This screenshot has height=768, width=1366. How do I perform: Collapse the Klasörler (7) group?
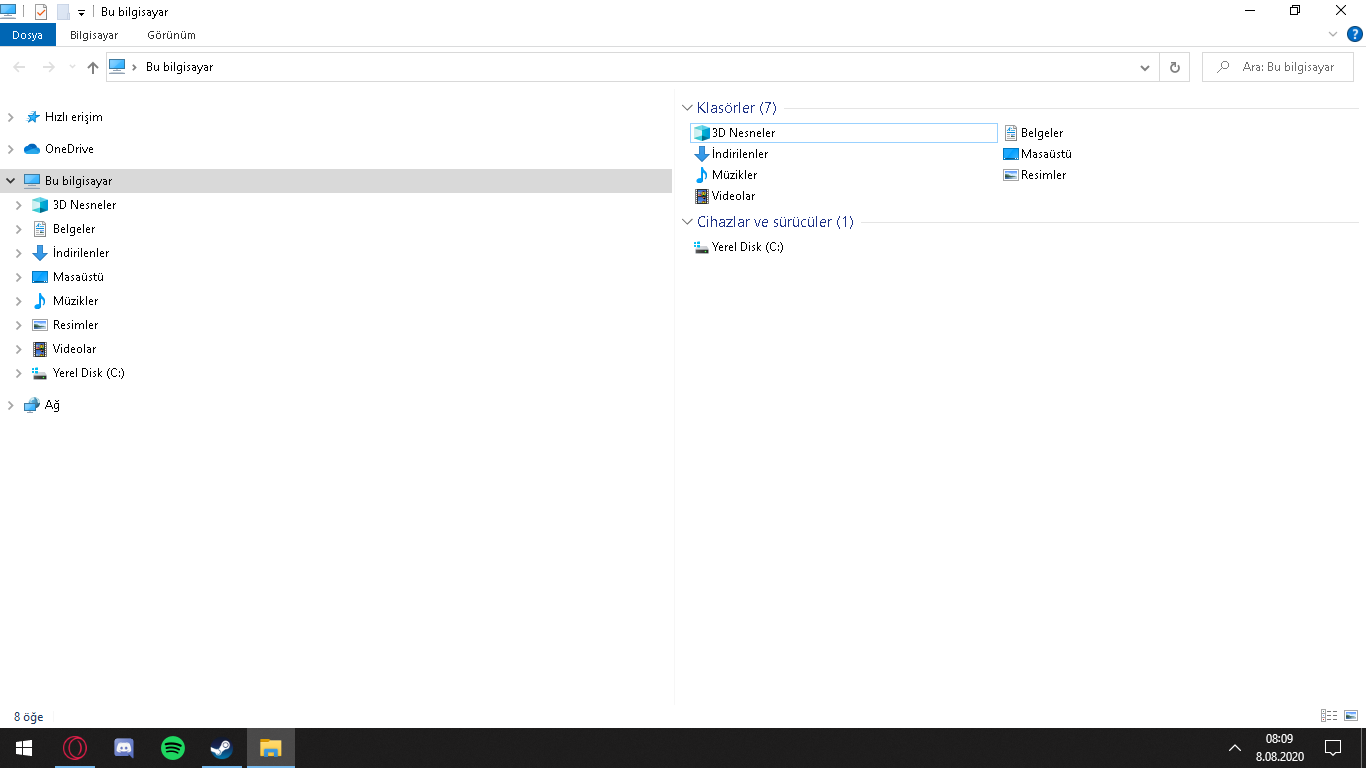687,108
